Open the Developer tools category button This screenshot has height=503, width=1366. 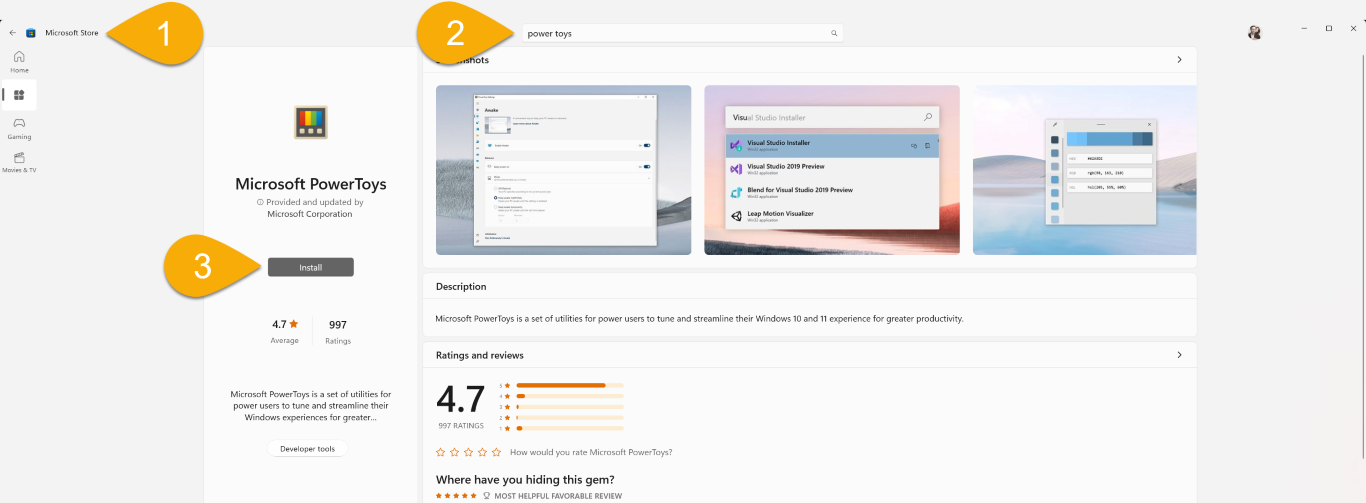pos(308,448)
